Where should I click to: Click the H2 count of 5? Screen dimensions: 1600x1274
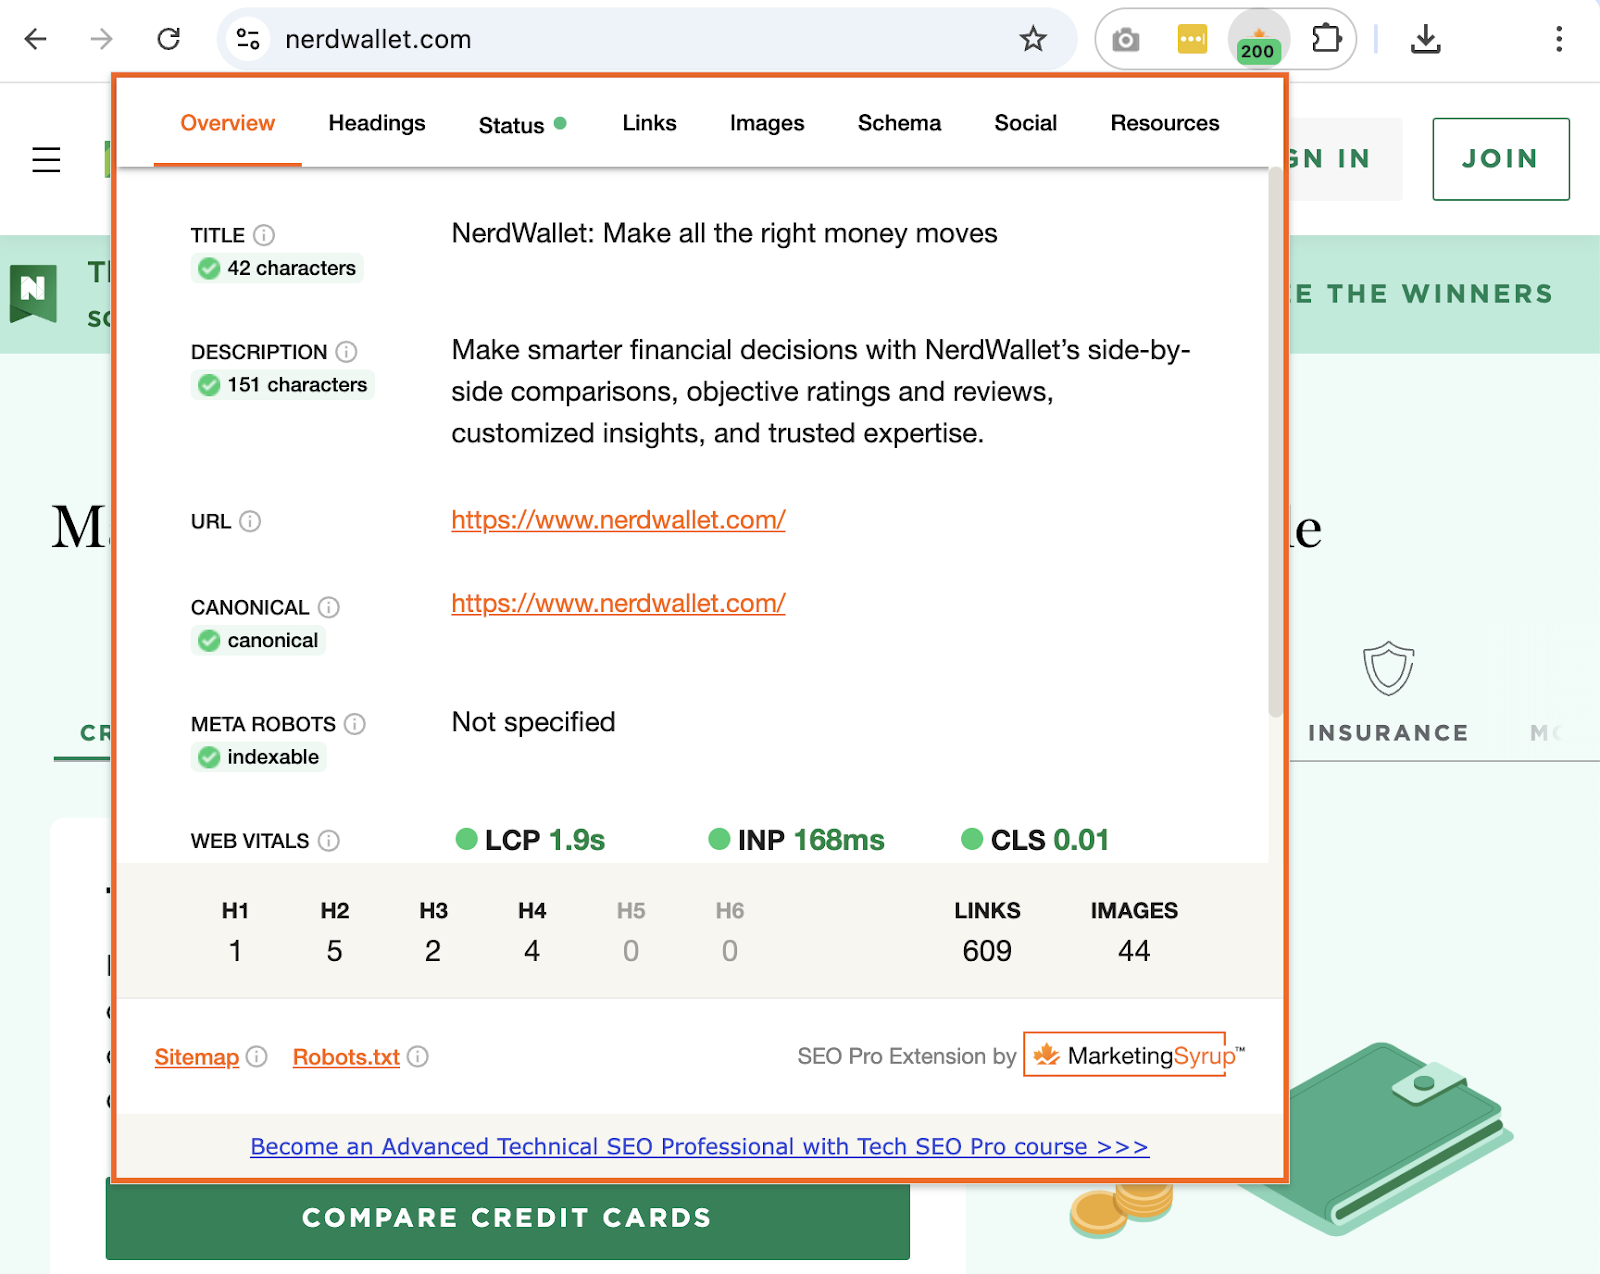pyautogui.click(x=334, y=951)
